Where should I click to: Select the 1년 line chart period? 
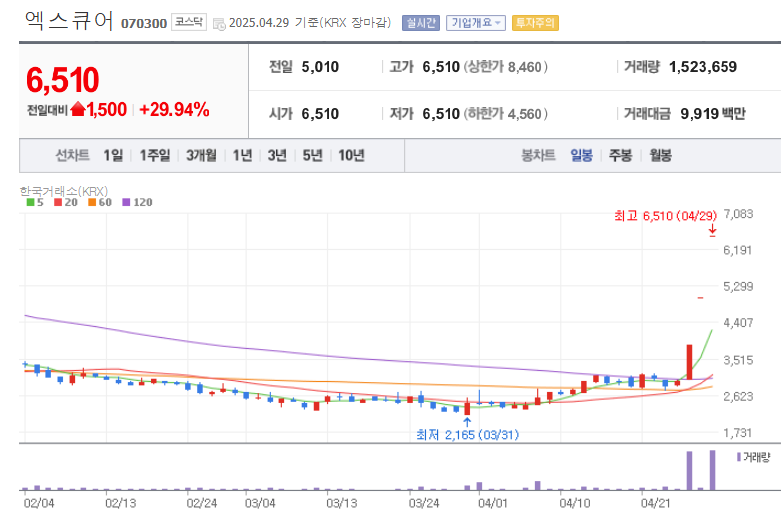point(243,155)
